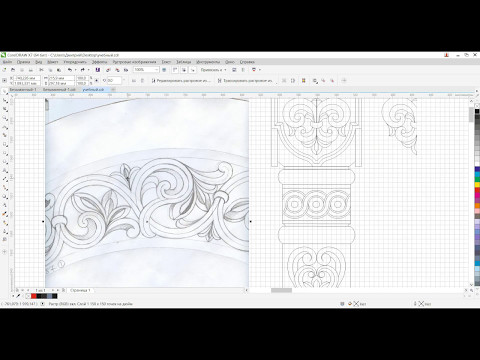This screenshot has height=360, width=480.
Task: Click the Crop bitmap icon in property bar
Action: pos(284,81)
